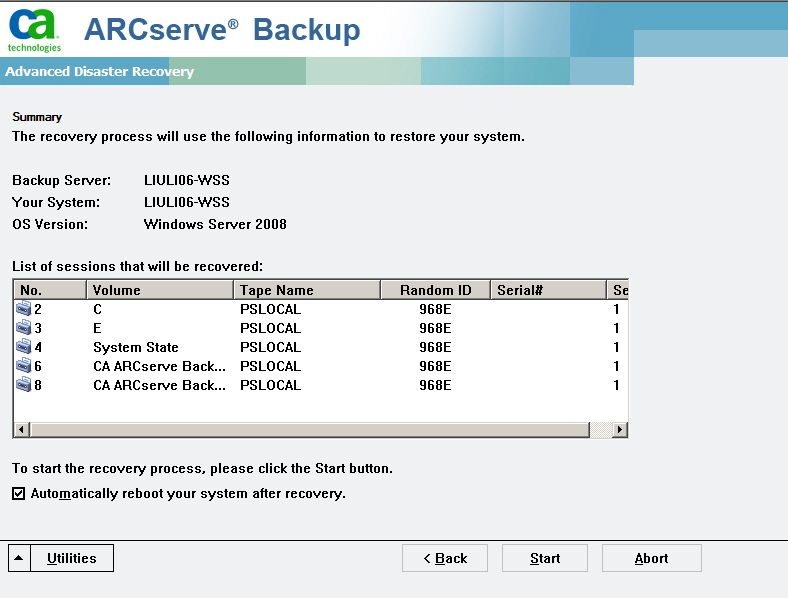This screenshot has width=788, height=598.
Task: Click the session 6 disk icon
Action: pos(24,366)
